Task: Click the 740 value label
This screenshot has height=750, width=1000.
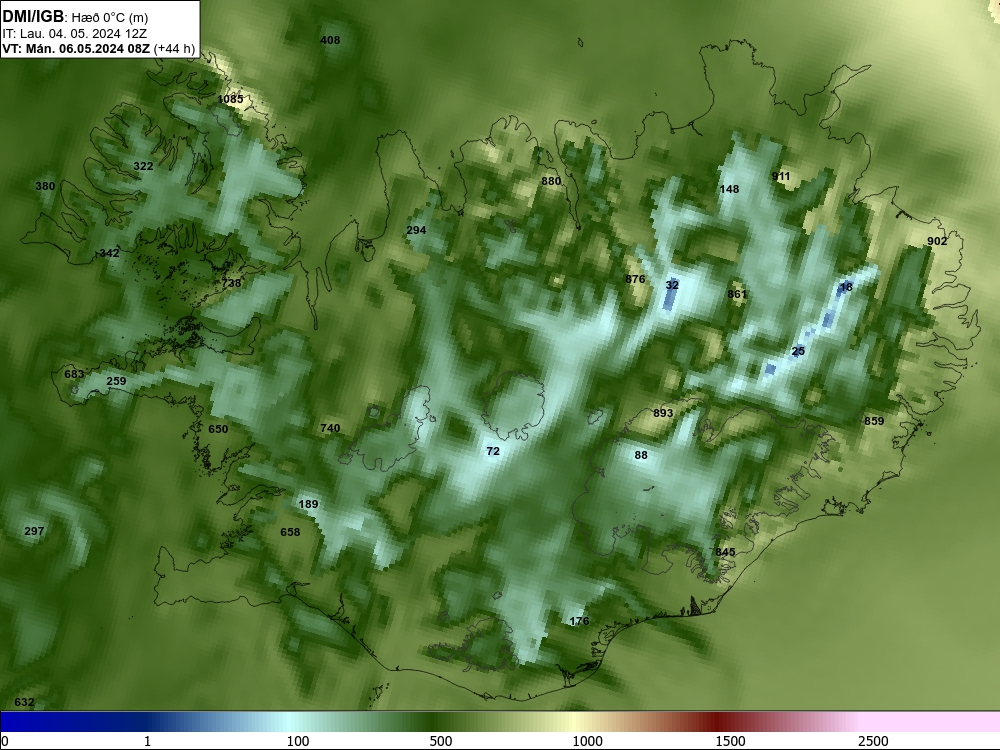Action: click(x=330, y=429)
